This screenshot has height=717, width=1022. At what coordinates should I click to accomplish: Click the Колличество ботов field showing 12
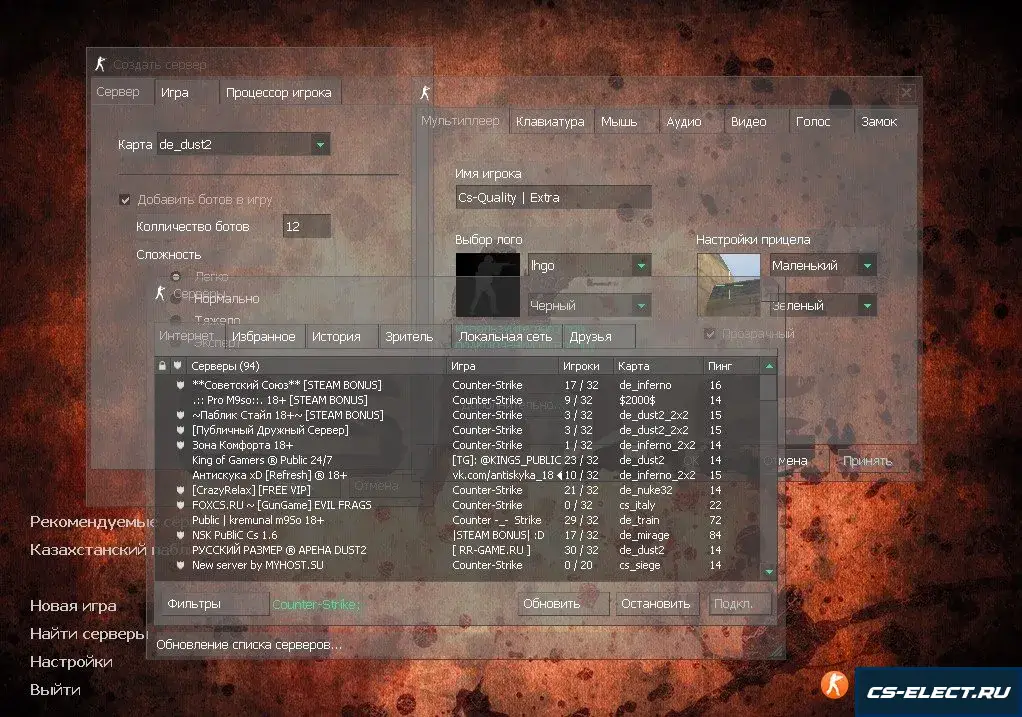pyautogui.click(x=306, y=226)
